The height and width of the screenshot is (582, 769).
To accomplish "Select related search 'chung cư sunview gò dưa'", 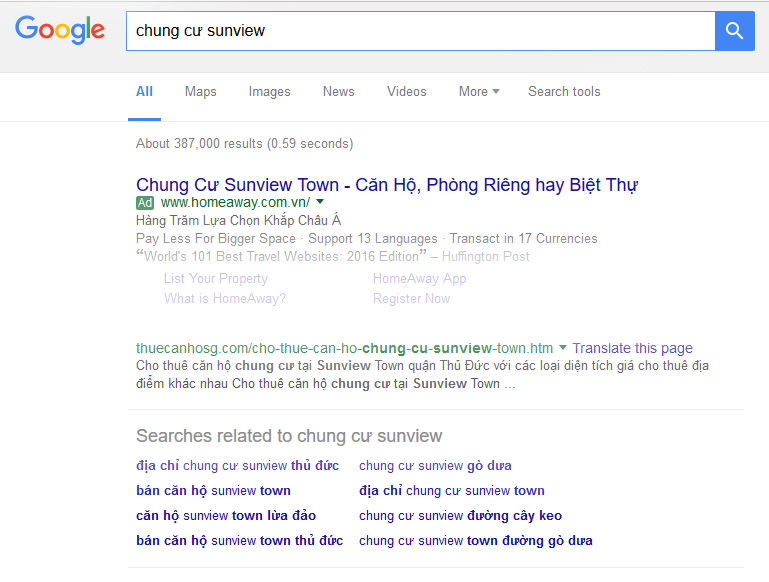I will [435, 466].
